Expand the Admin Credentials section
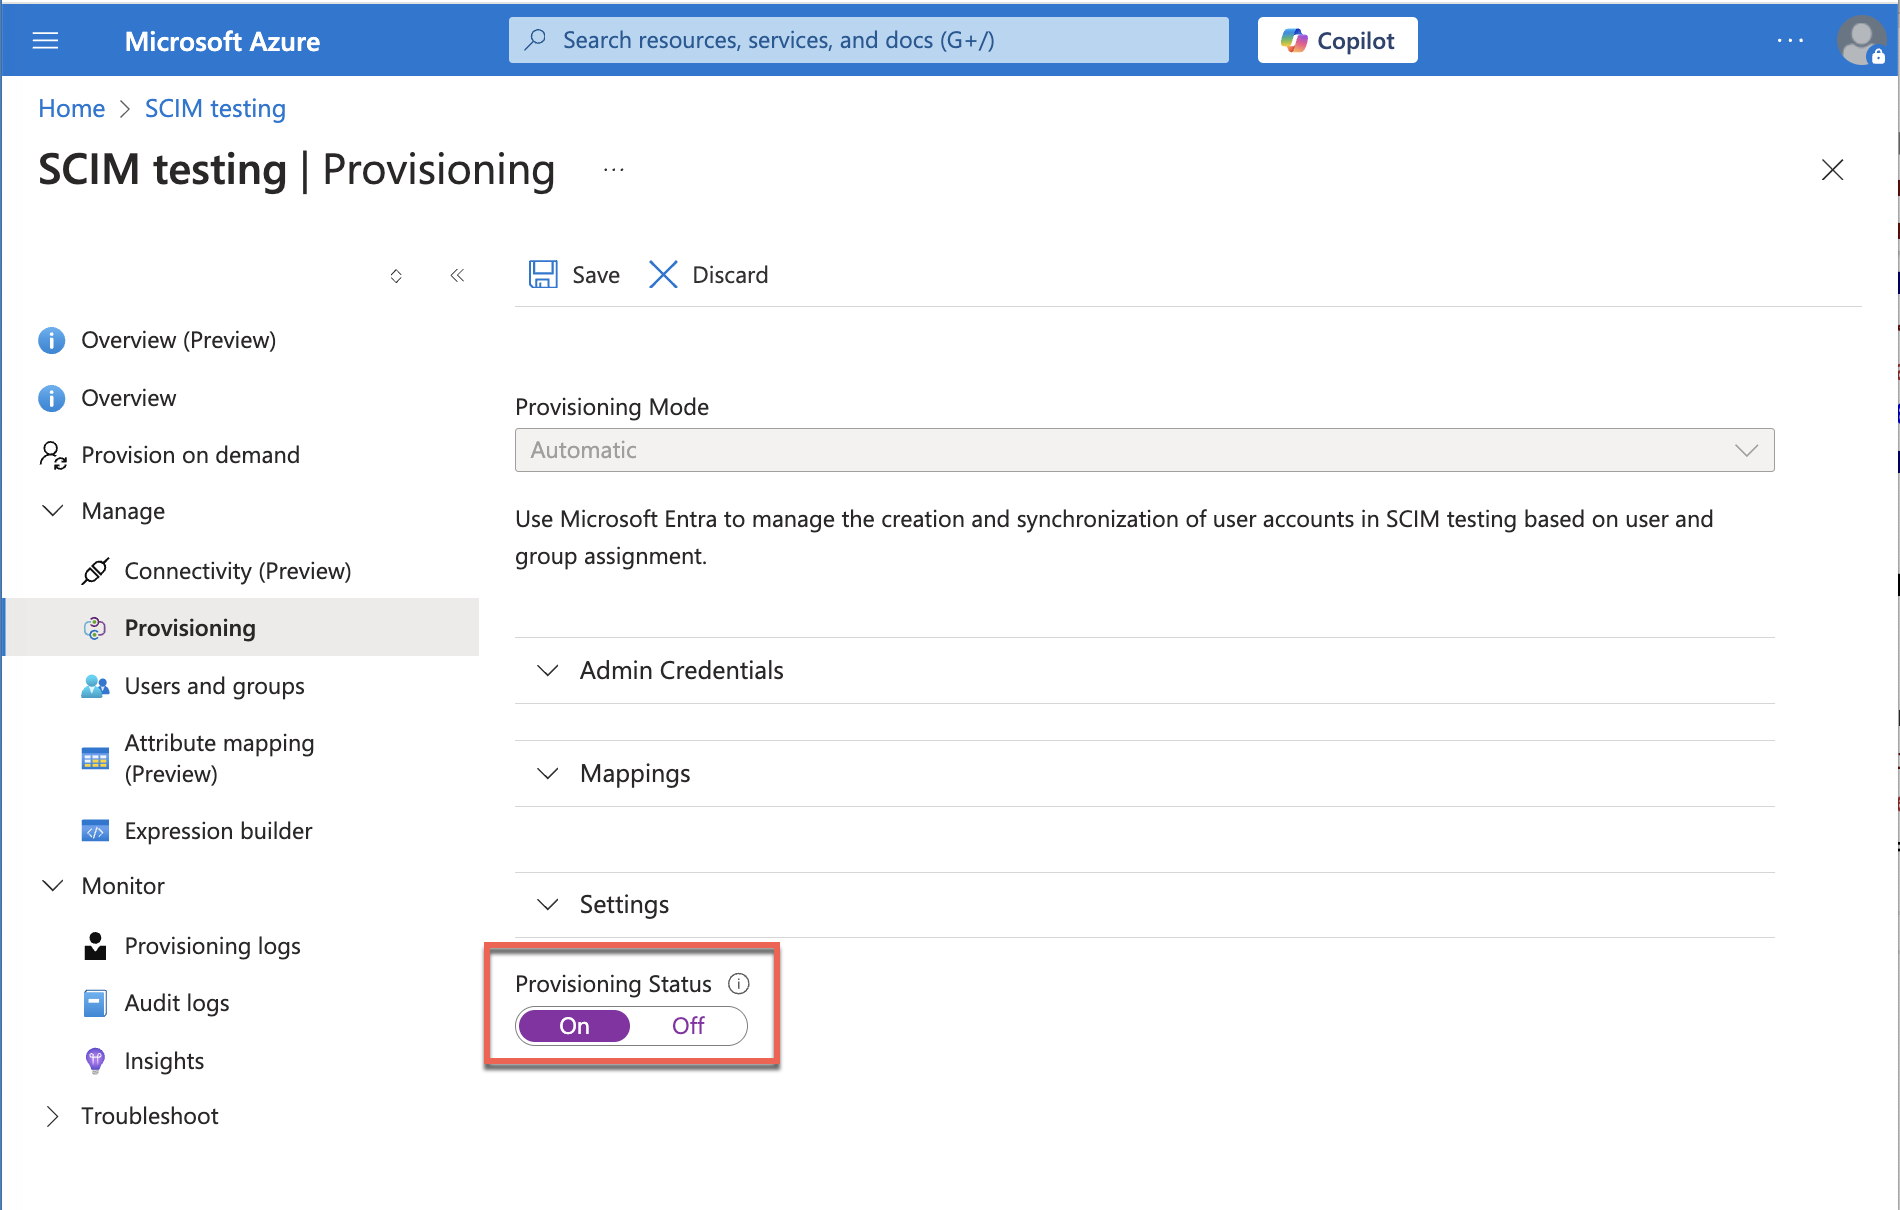The image size is (1900, 1210). (x=680, y=671)
